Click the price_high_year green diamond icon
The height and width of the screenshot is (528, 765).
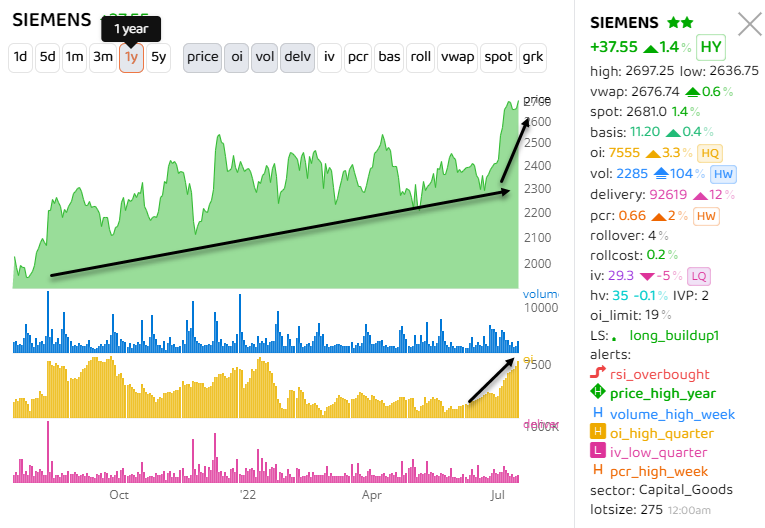[x=598, y=392]
